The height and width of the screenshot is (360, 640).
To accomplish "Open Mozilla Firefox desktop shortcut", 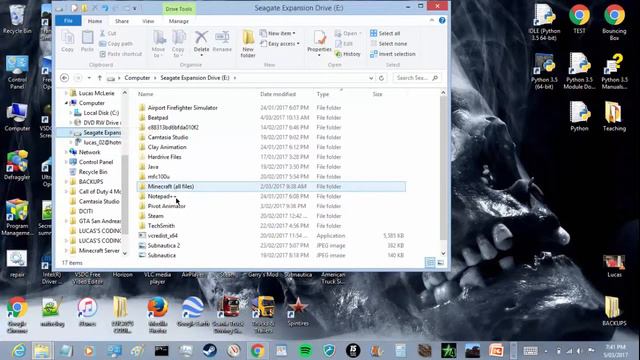I will pyautogui.click(x=158, y=315).
